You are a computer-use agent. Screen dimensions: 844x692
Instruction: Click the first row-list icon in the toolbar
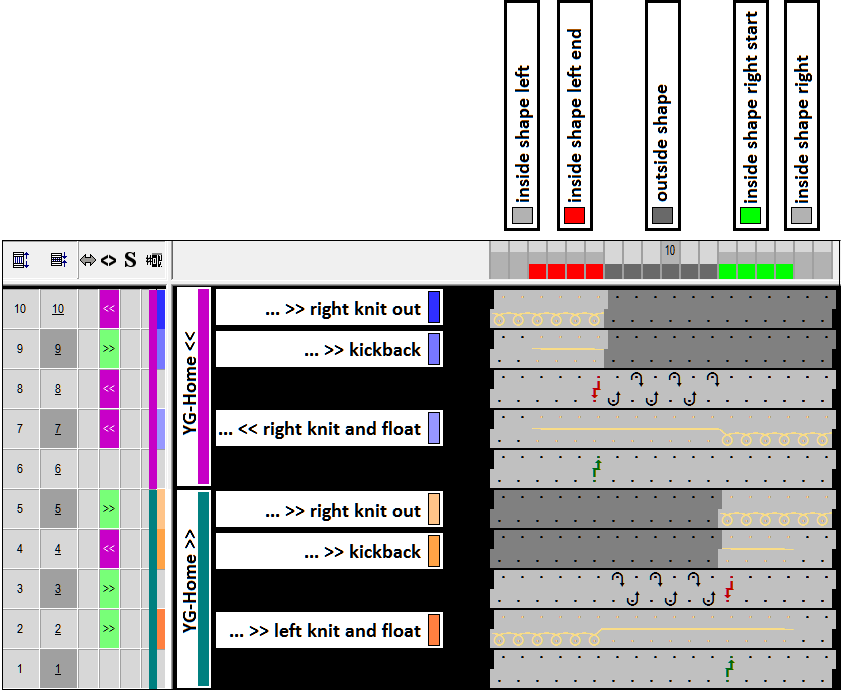(20, 260)
